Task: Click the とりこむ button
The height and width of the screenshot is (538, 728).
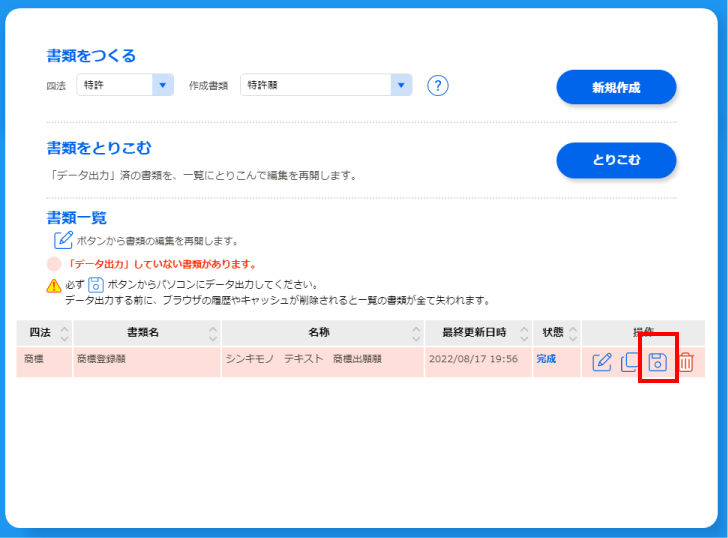Action: pos(616,160)
